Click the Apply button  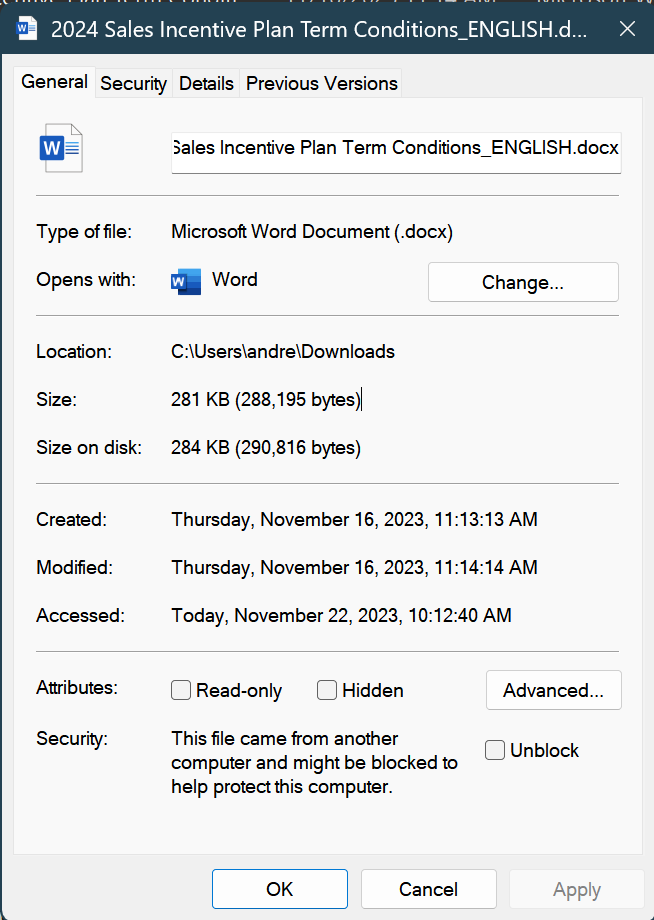coord(576,889)
